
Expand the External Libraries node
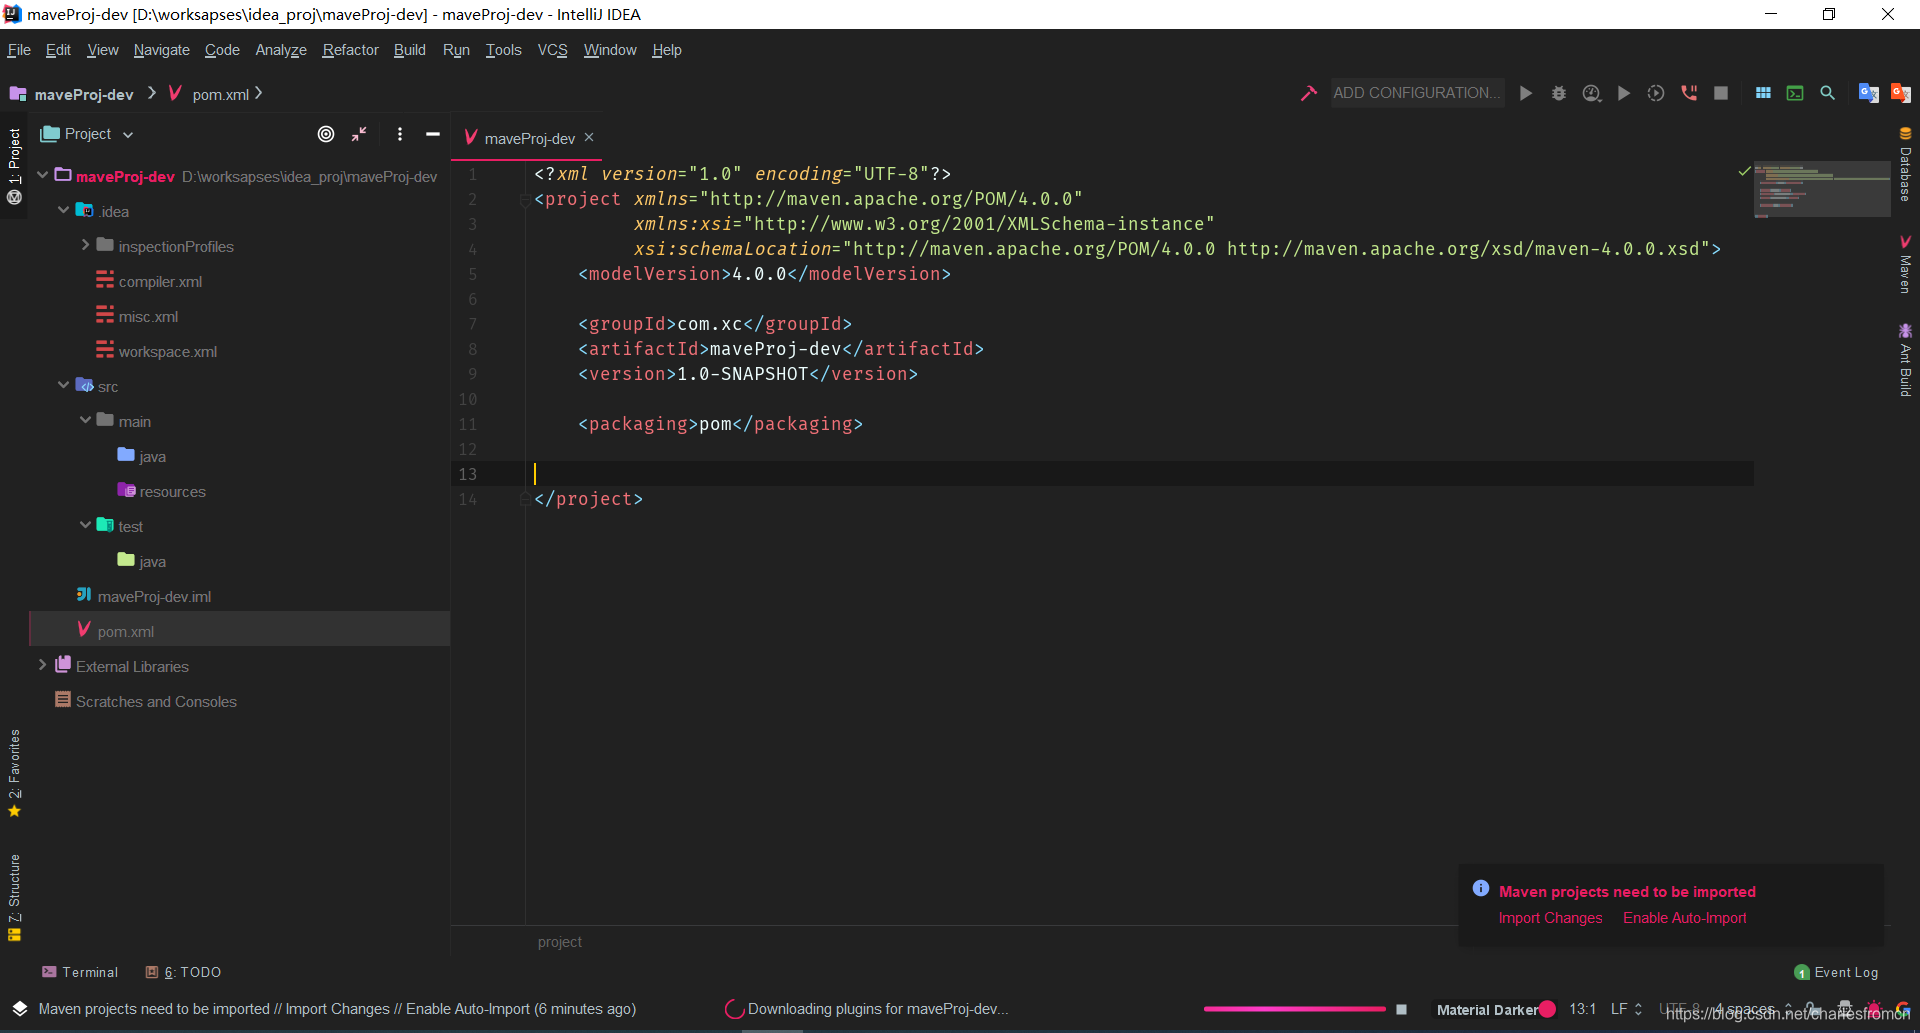(x=43, y=665)
